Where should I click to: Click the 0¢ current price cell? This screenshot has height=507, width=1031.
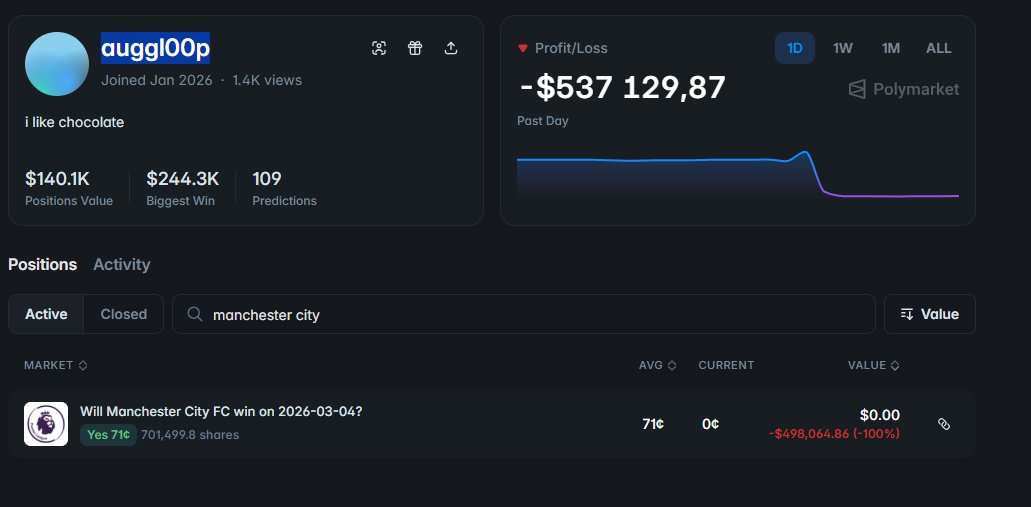(x=710, y=424)
